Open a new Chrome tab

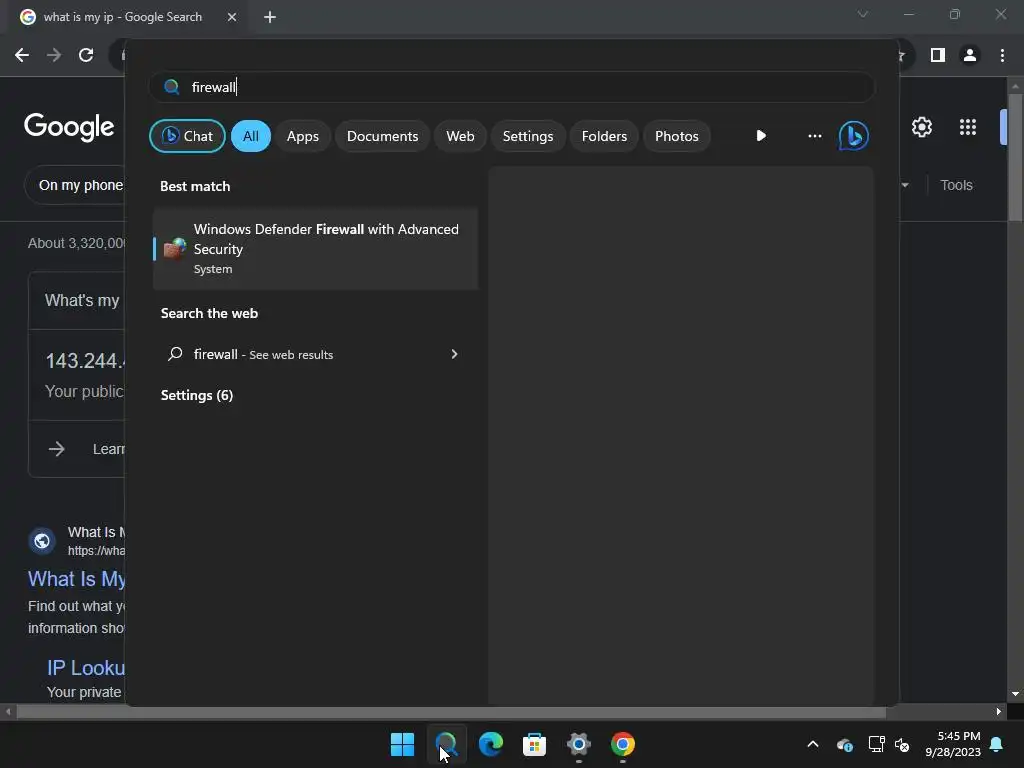[270, 17]
